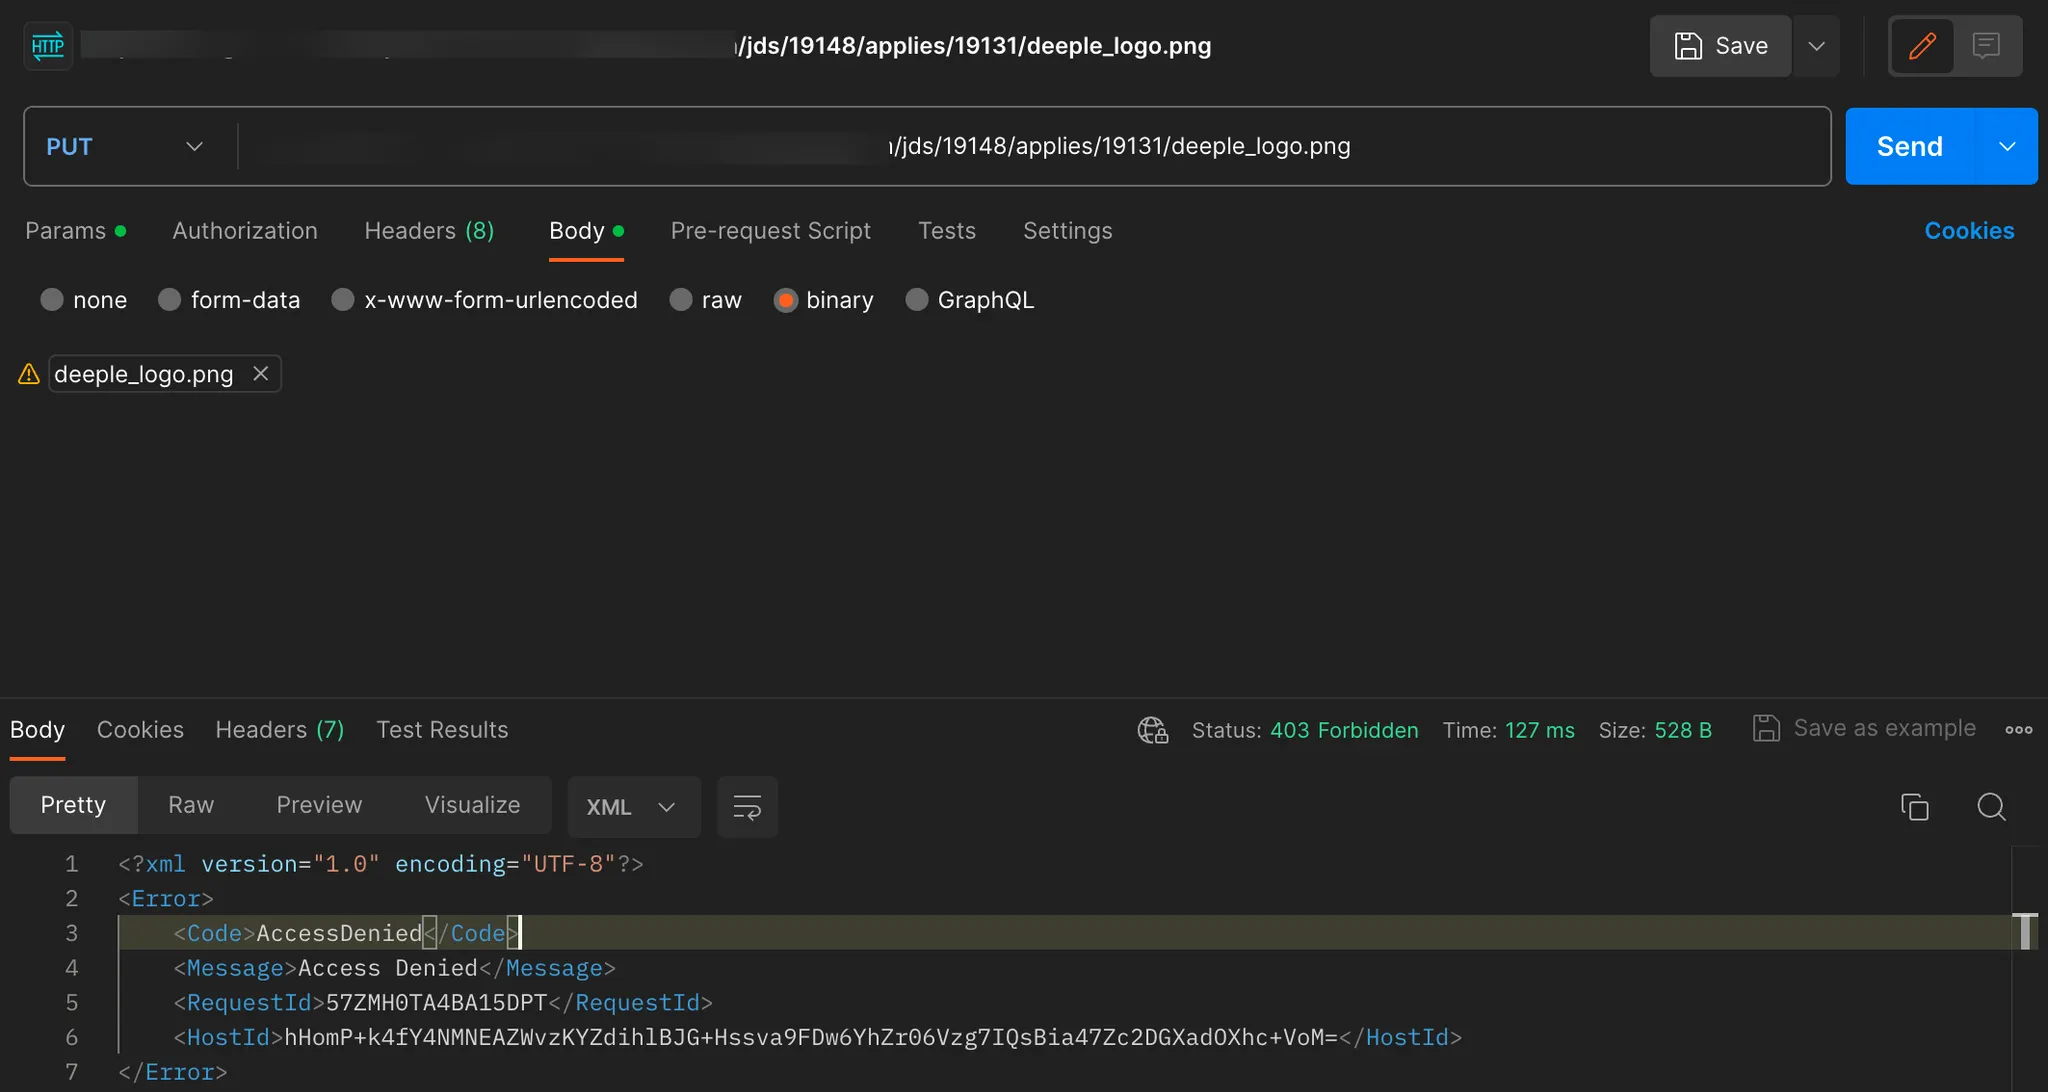The image size is (2048, 1092).
Task: Click the request URL input field
Action: tap(1030, 147)
